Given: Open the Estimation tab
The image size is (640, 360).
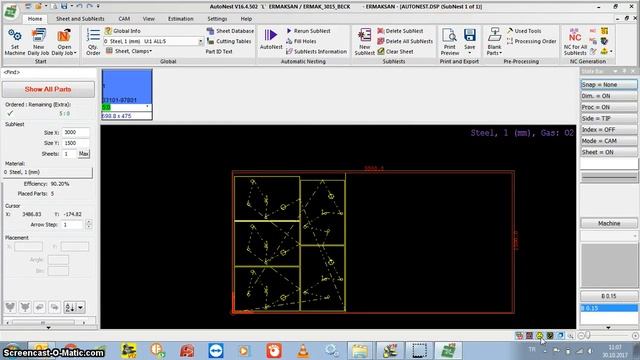Looking at the screenshot, I should click(180, 19).
